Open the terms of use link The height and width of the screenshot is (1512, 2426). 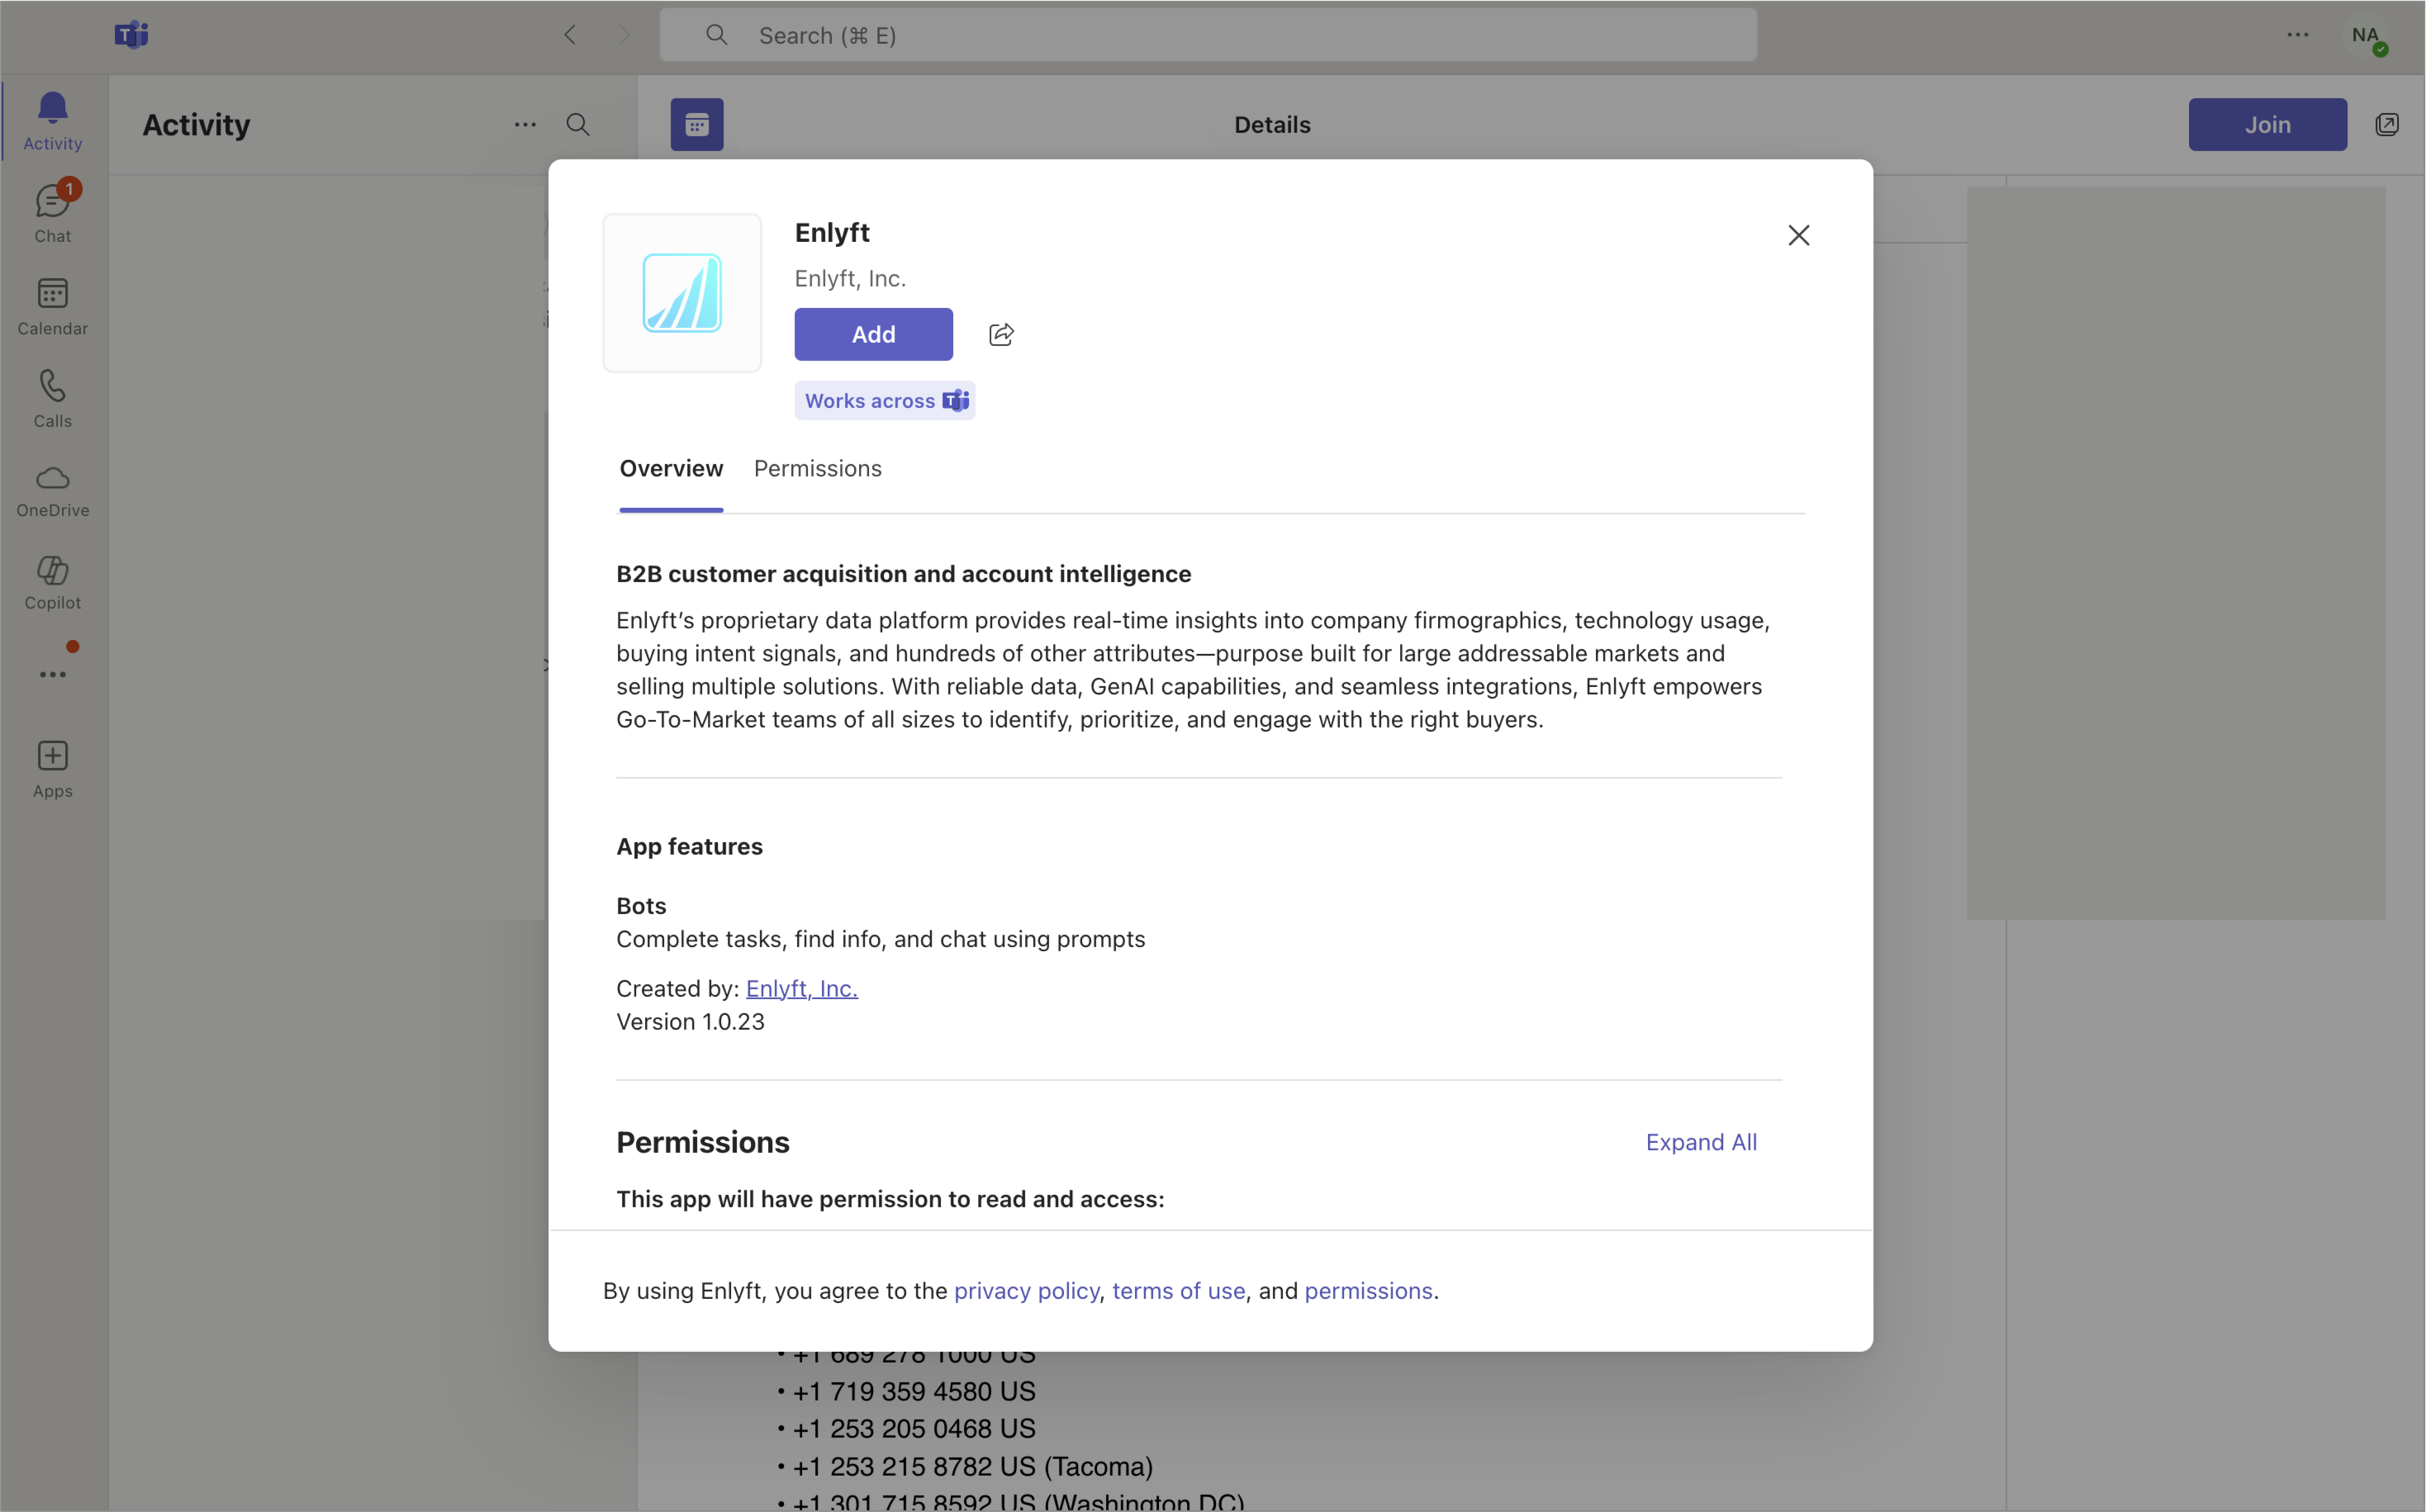[x=1179, y=1291]
